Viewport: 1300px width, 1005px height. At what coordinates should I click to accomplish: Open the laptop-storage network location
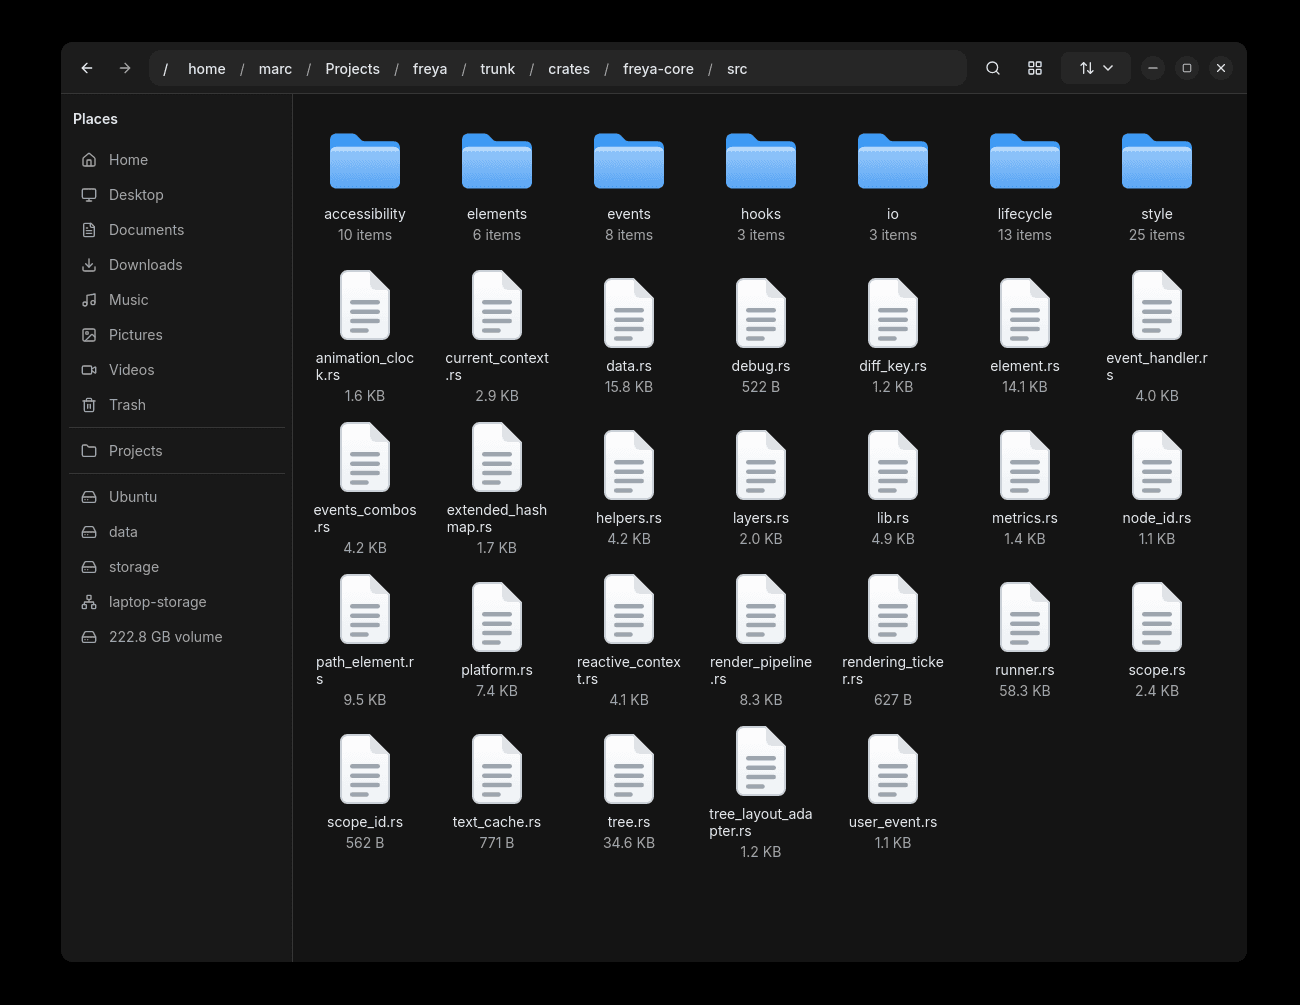177,602
